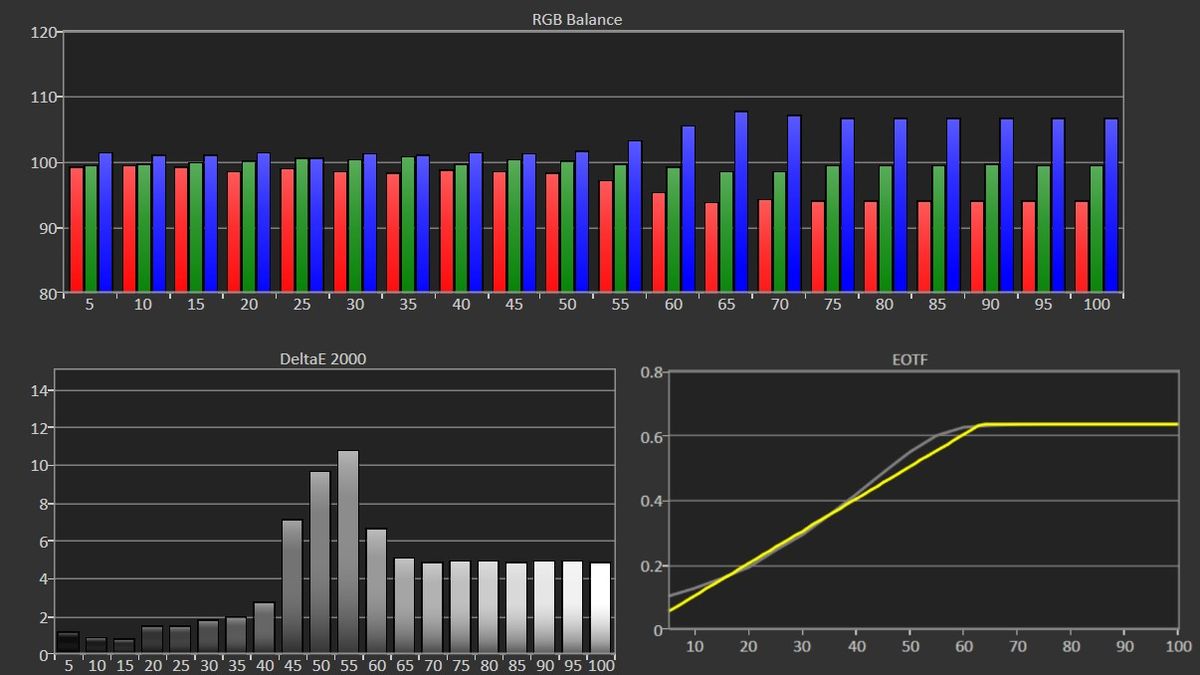Click the white DeltaE bar at 100

[601, 608]
